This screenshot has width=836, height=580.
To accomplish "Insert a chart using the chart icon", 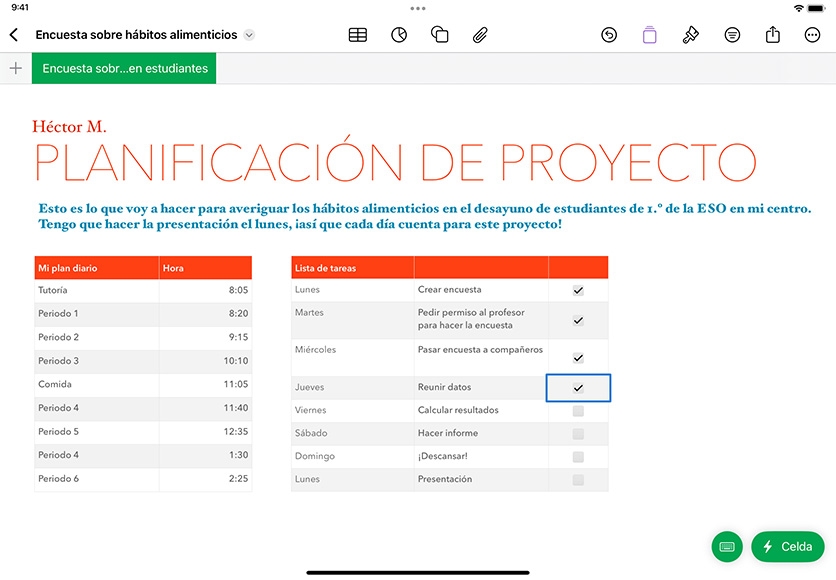I will pyautogui.click(x=399, y=35).
